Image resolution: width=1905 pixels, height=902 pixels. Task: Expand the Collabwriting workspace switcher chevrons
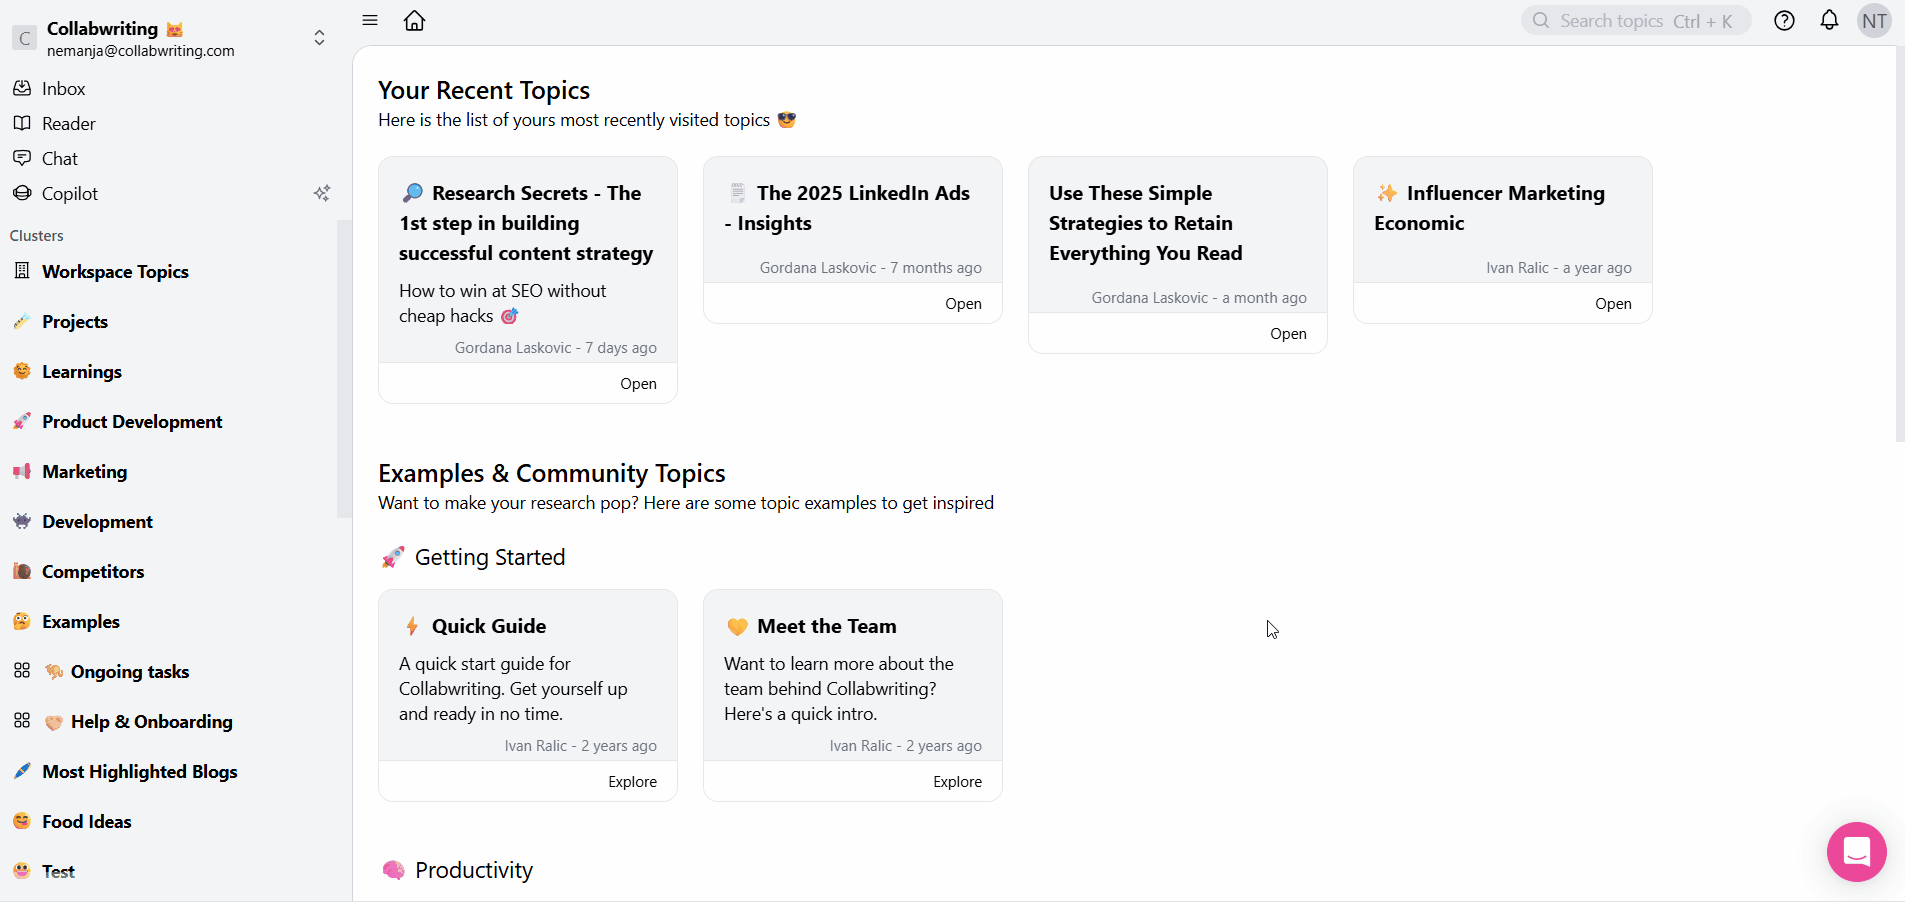point(319,38)
